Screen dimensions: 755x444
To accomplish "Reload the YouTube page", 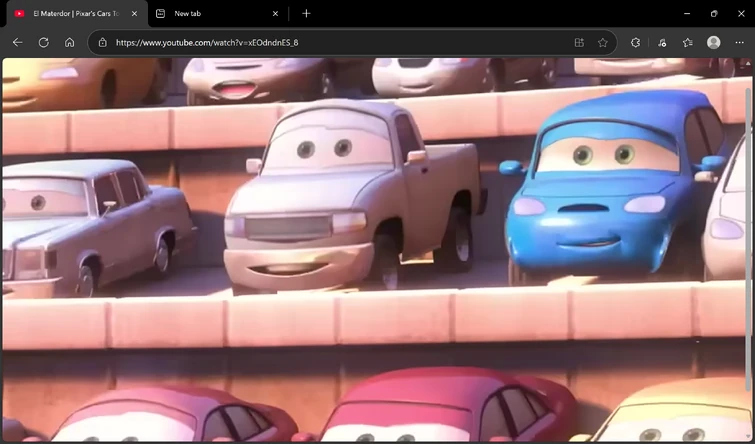I will click(43, 42).
